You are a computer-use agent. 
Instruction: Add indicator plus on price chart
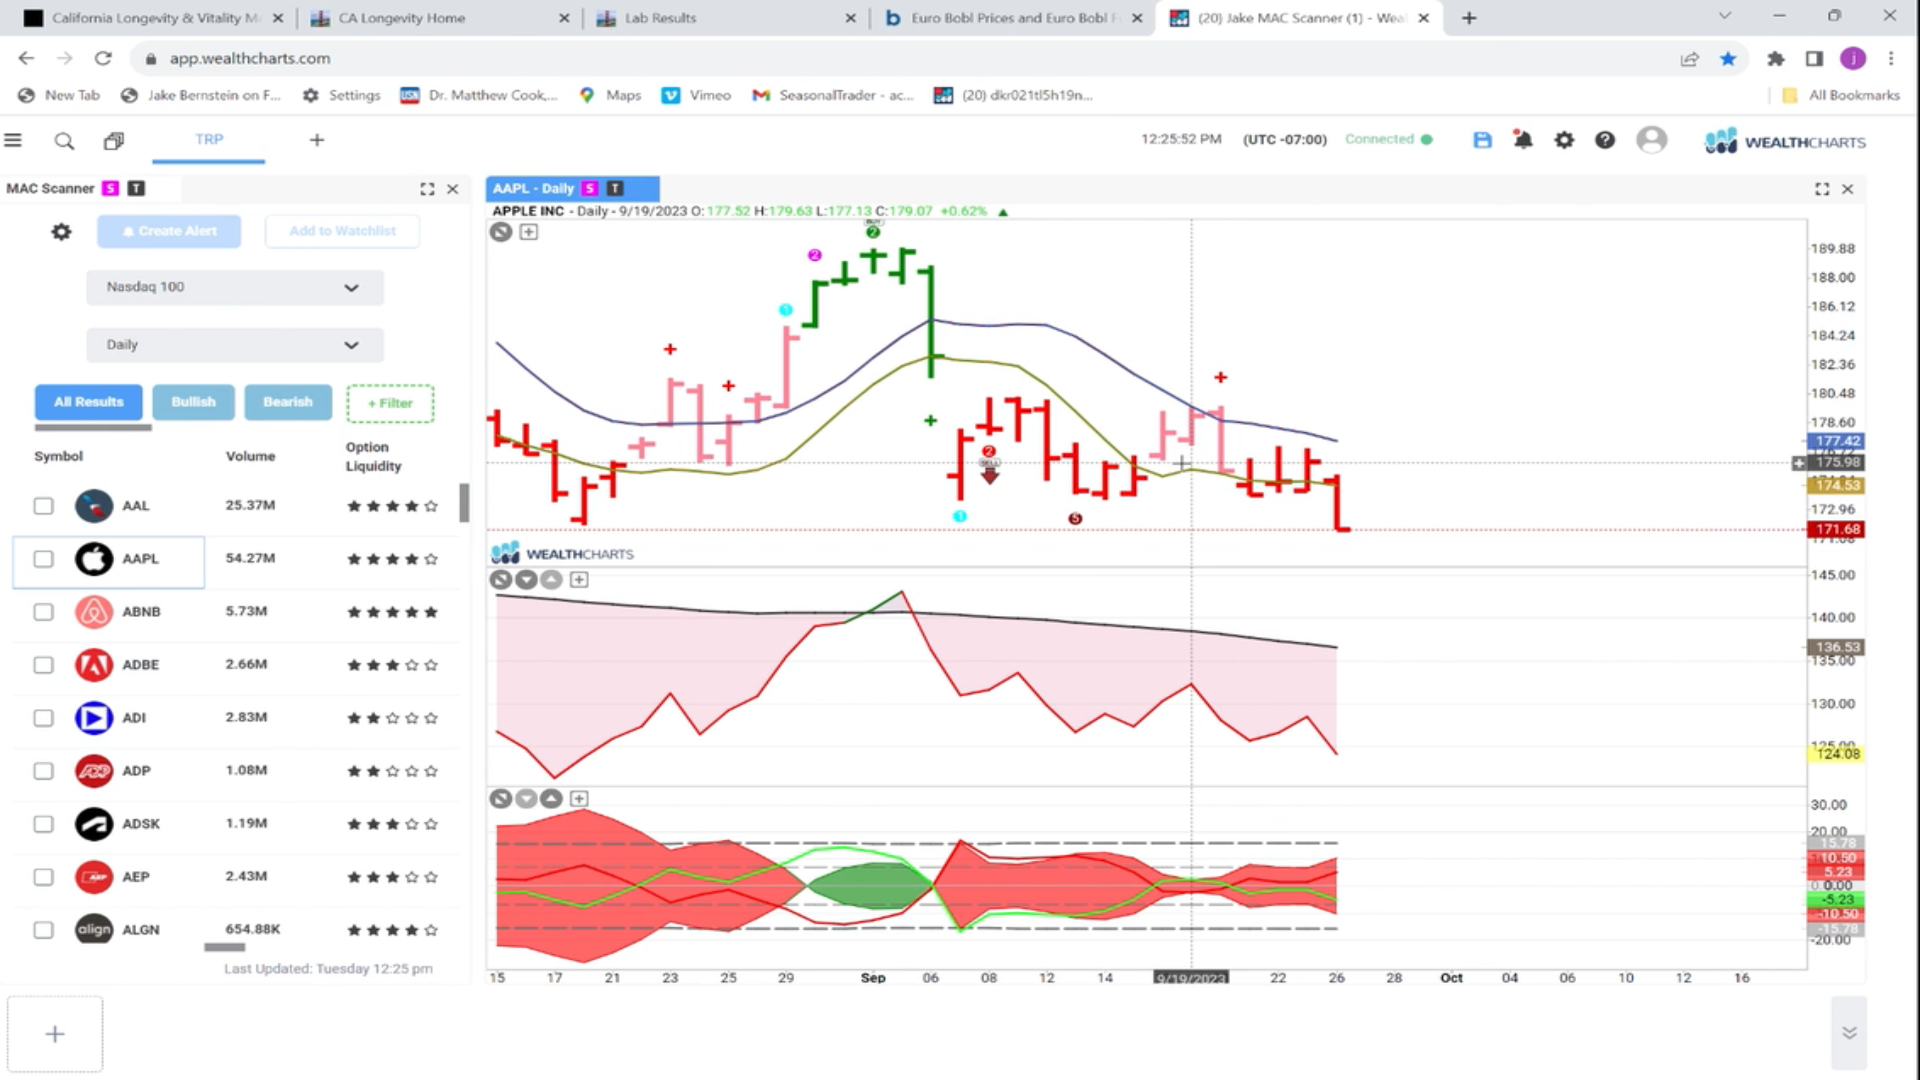[529, 232]
